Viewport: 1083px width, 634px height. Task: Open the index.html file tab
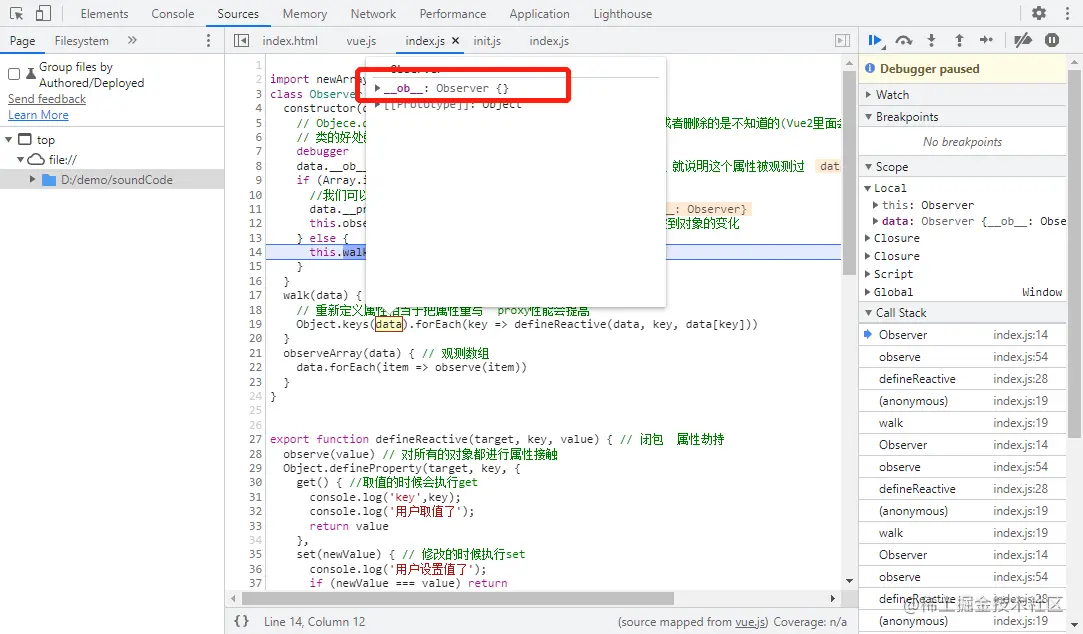290,41
